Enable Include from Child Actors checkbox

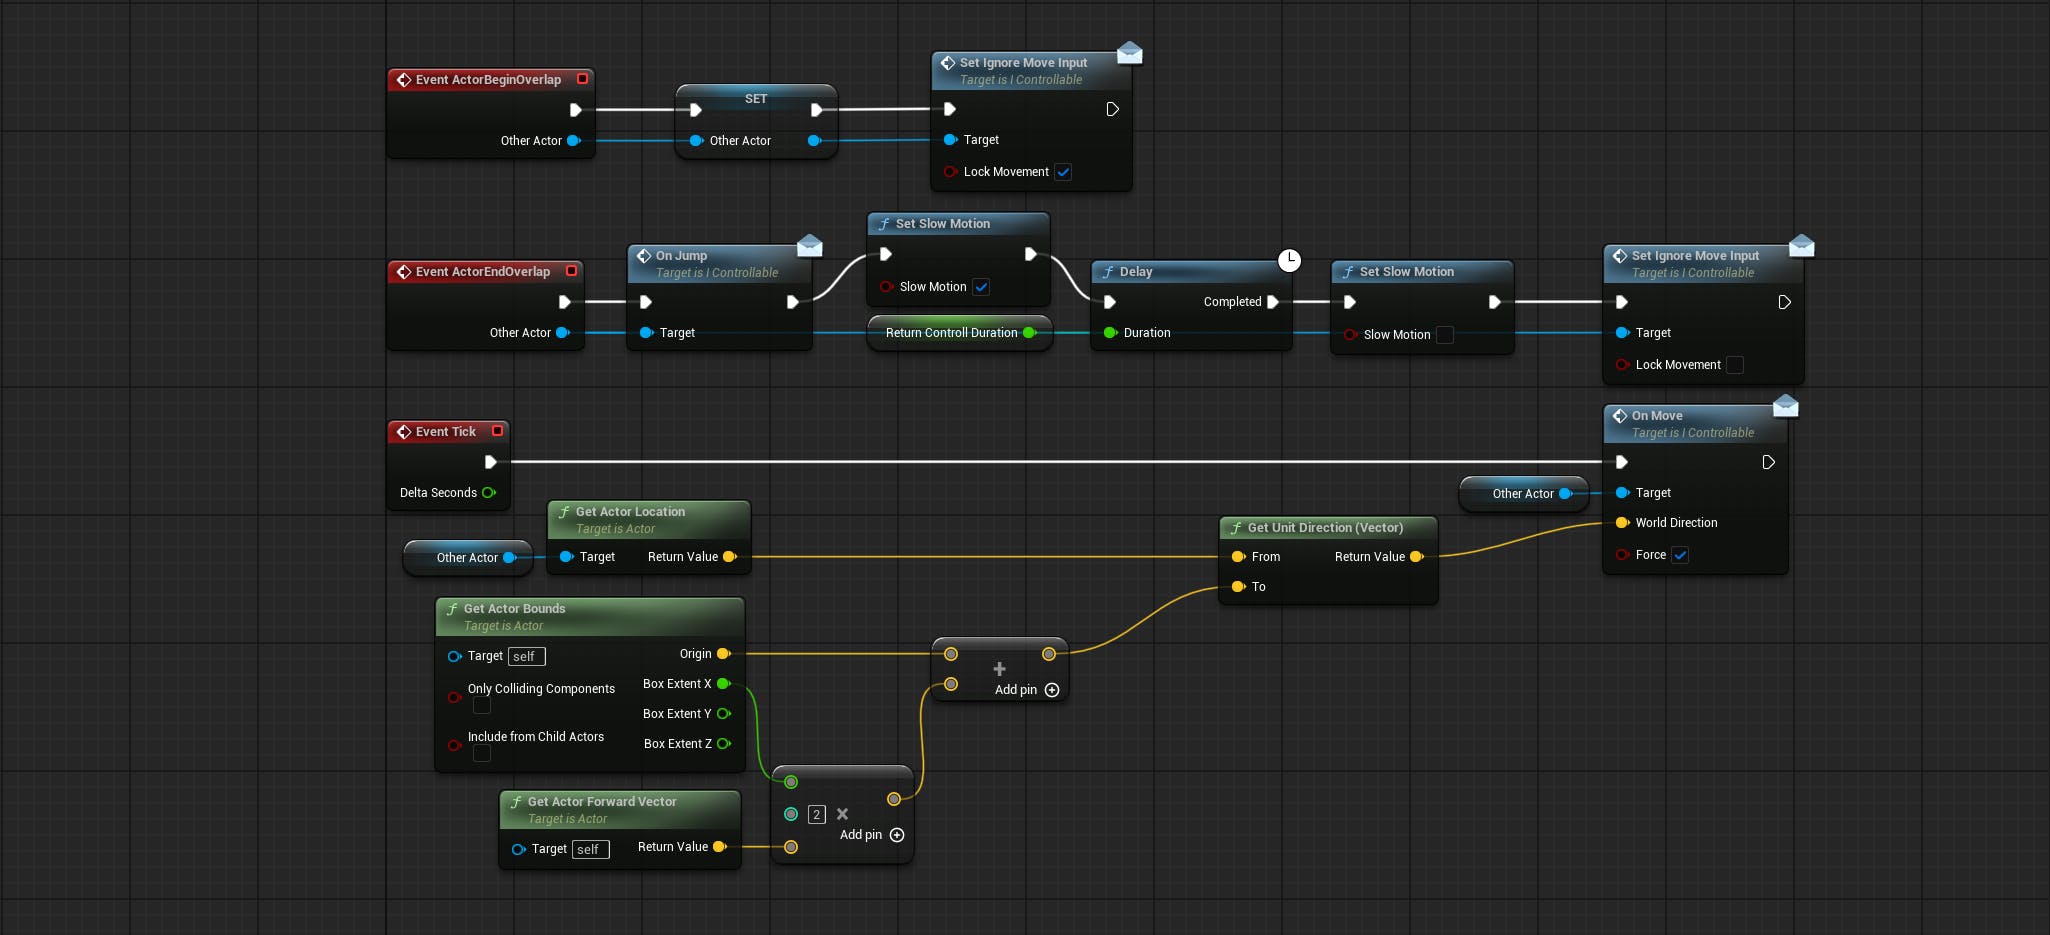pos(481,754)
